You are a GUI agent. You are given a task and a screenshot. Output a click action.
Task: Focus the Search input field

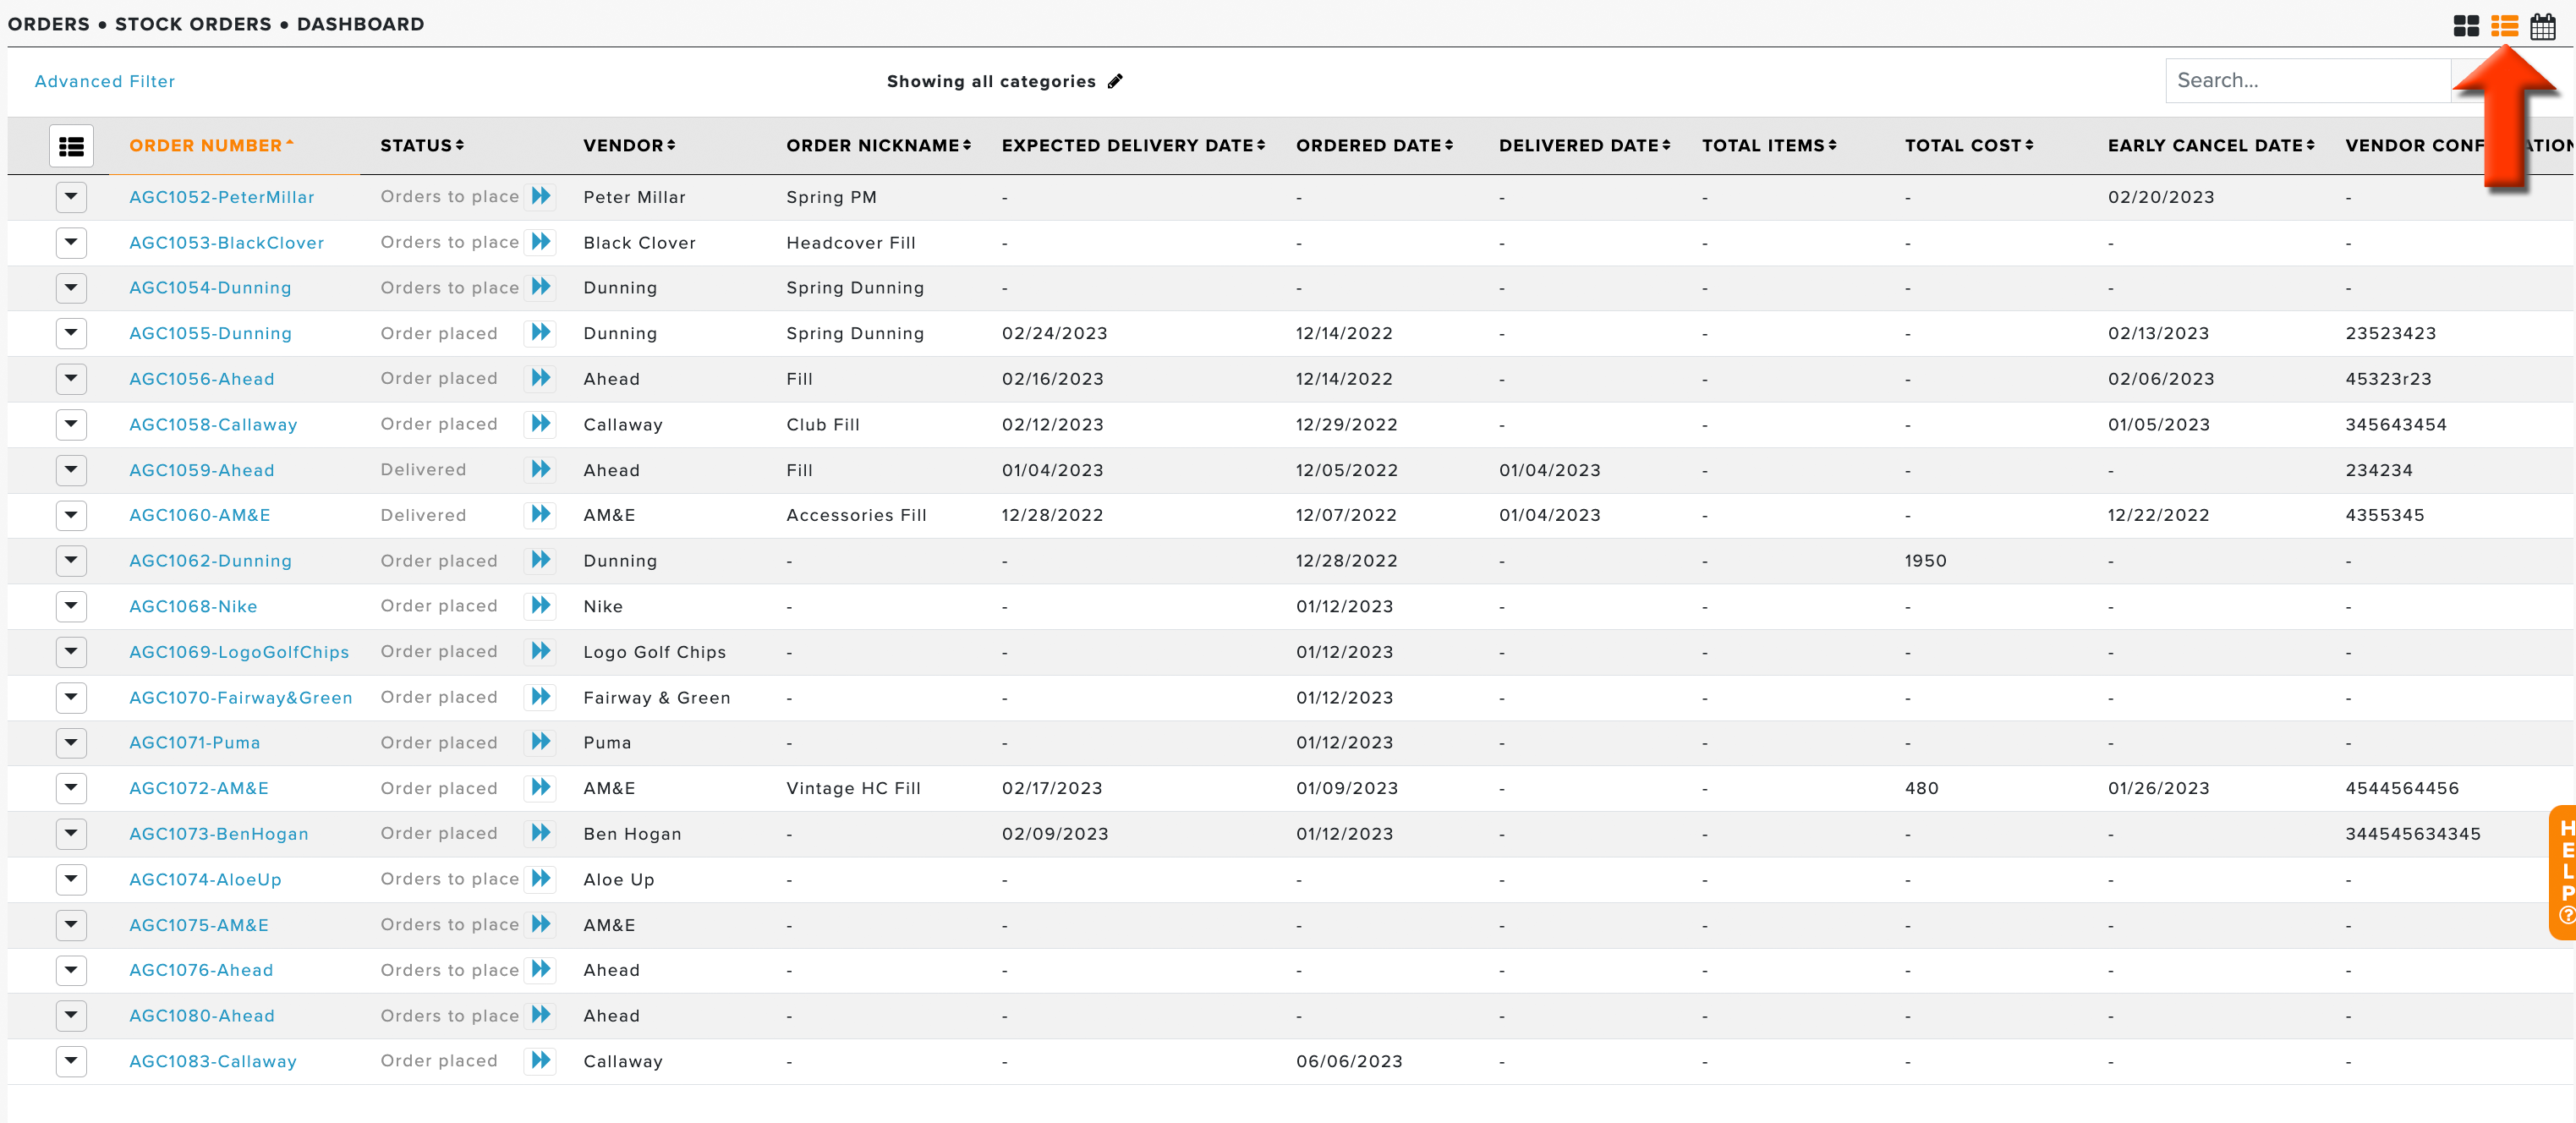tap(2308, 81)
